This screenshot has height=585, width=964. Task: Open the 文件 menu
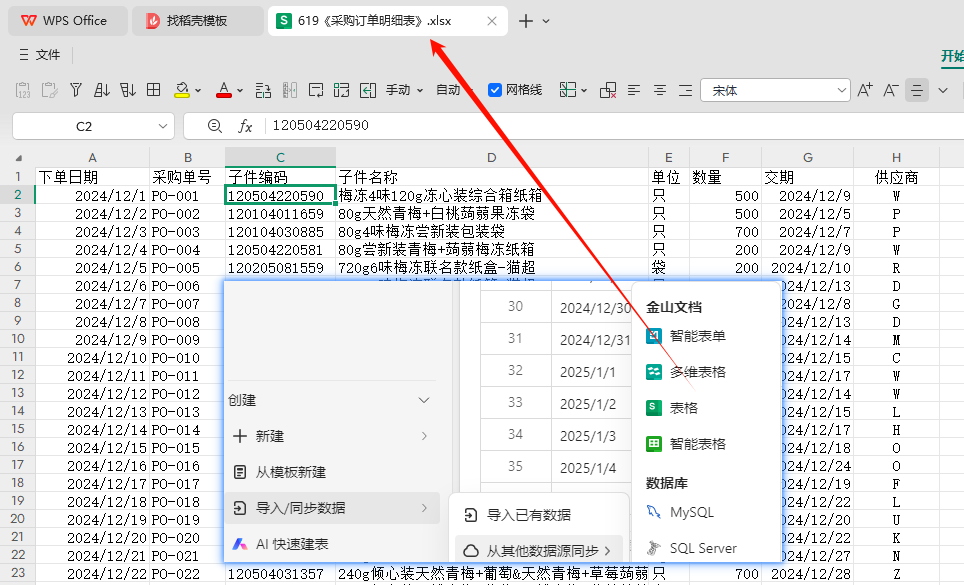tap(40, 55)
